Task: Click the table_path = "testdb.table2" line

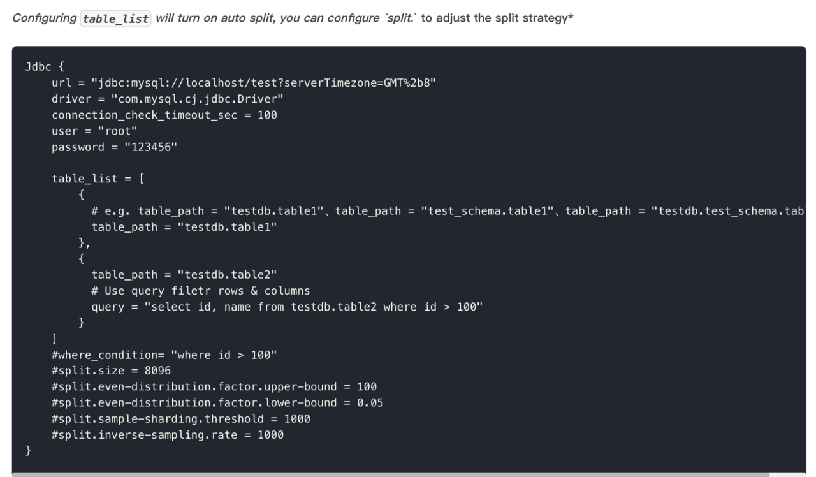Action: (x=184, y=274)
